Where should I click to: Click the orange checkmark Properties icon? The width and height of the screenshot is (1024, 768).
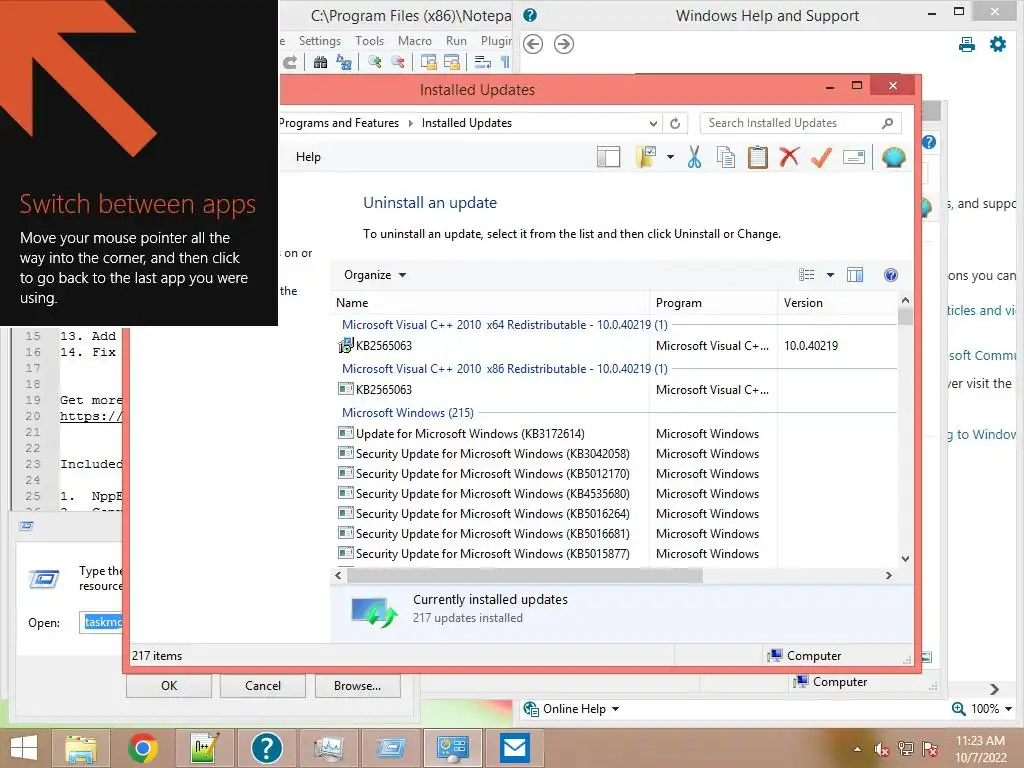(x=821, y=157)
